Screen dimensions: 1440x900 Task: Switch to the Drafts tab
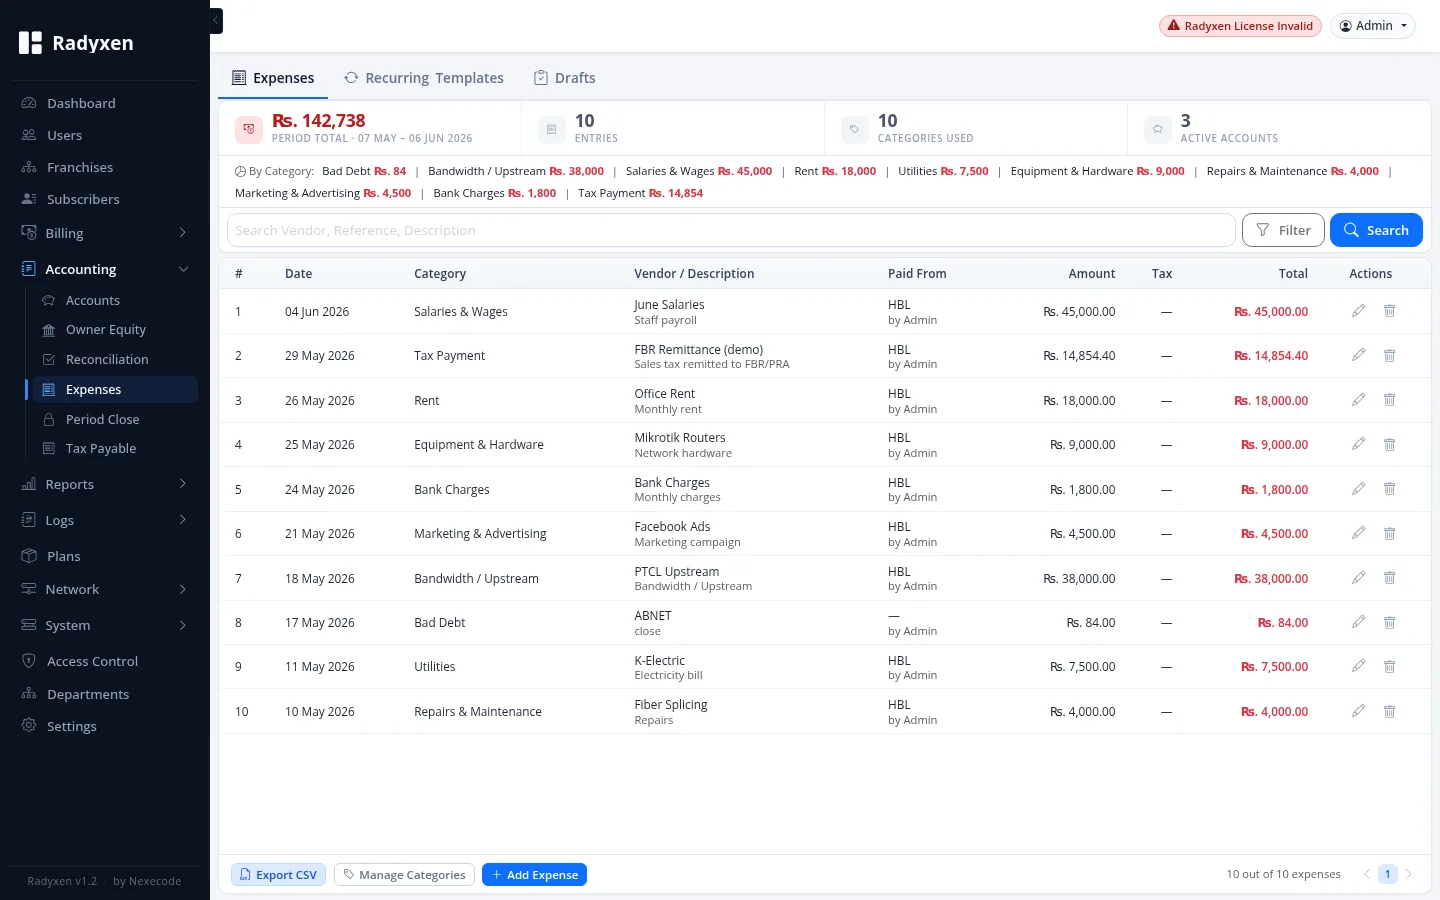[565, 78]
